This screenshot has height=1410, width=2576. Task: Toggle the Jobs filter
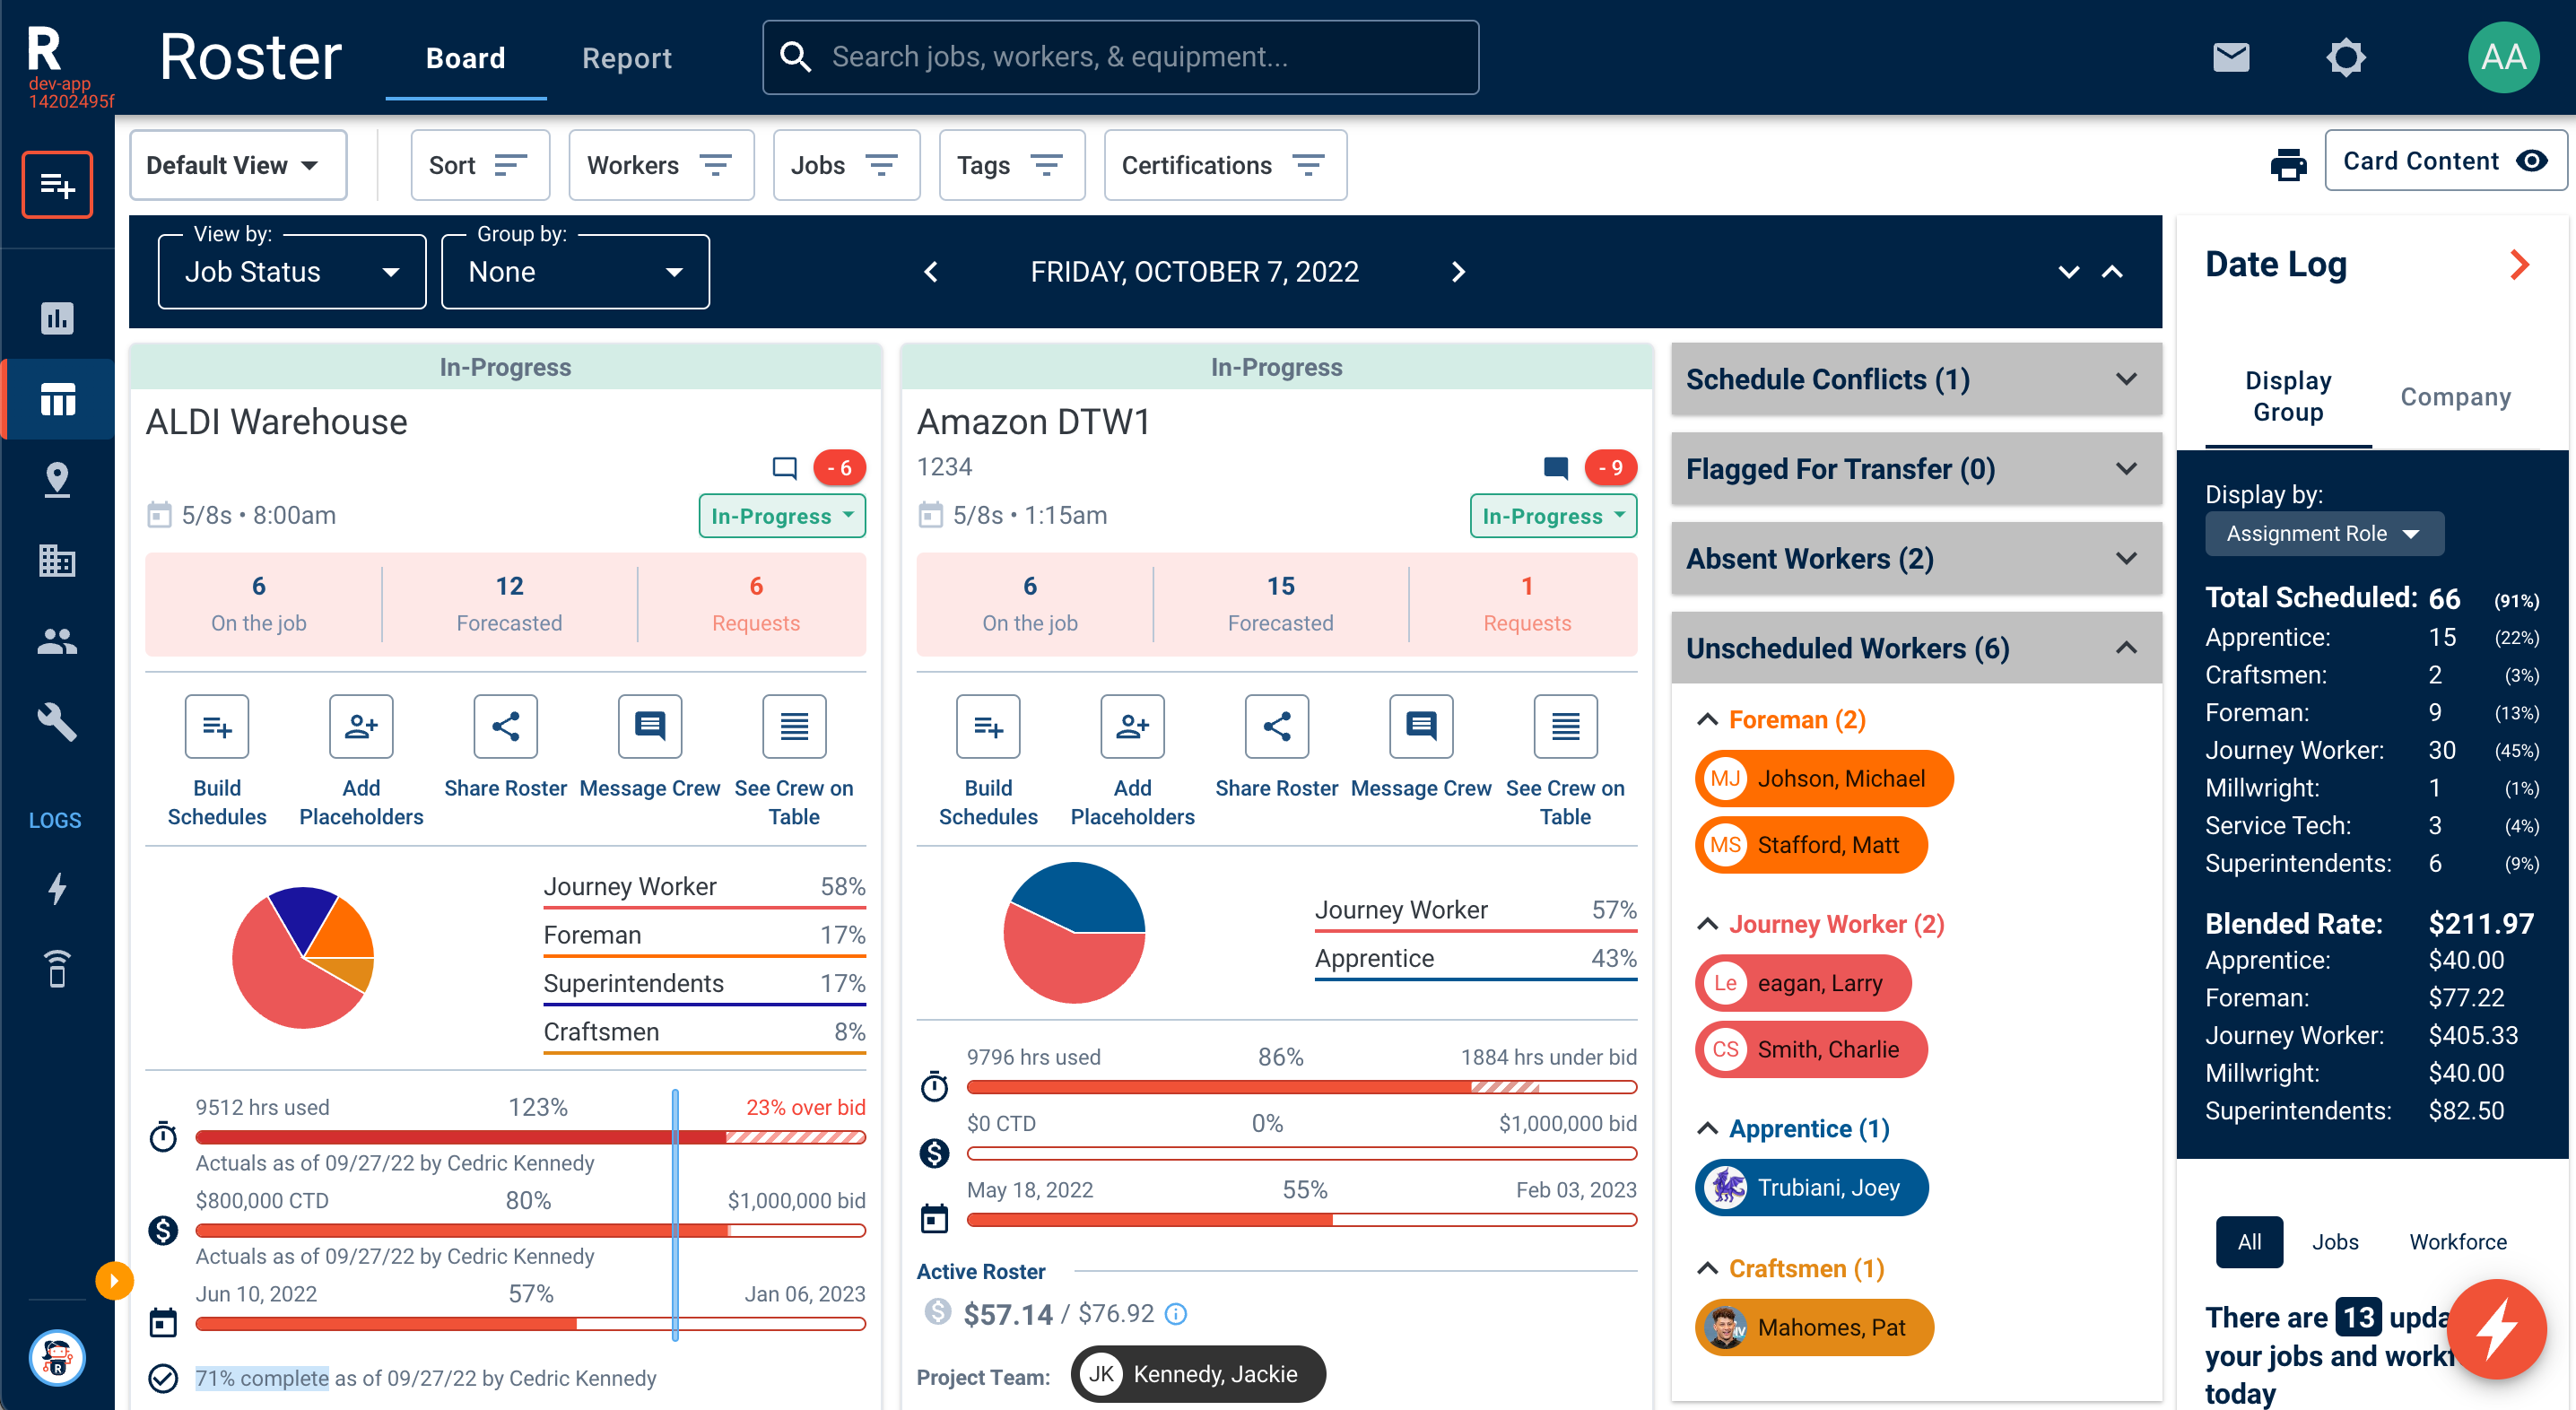click(846, 165)
